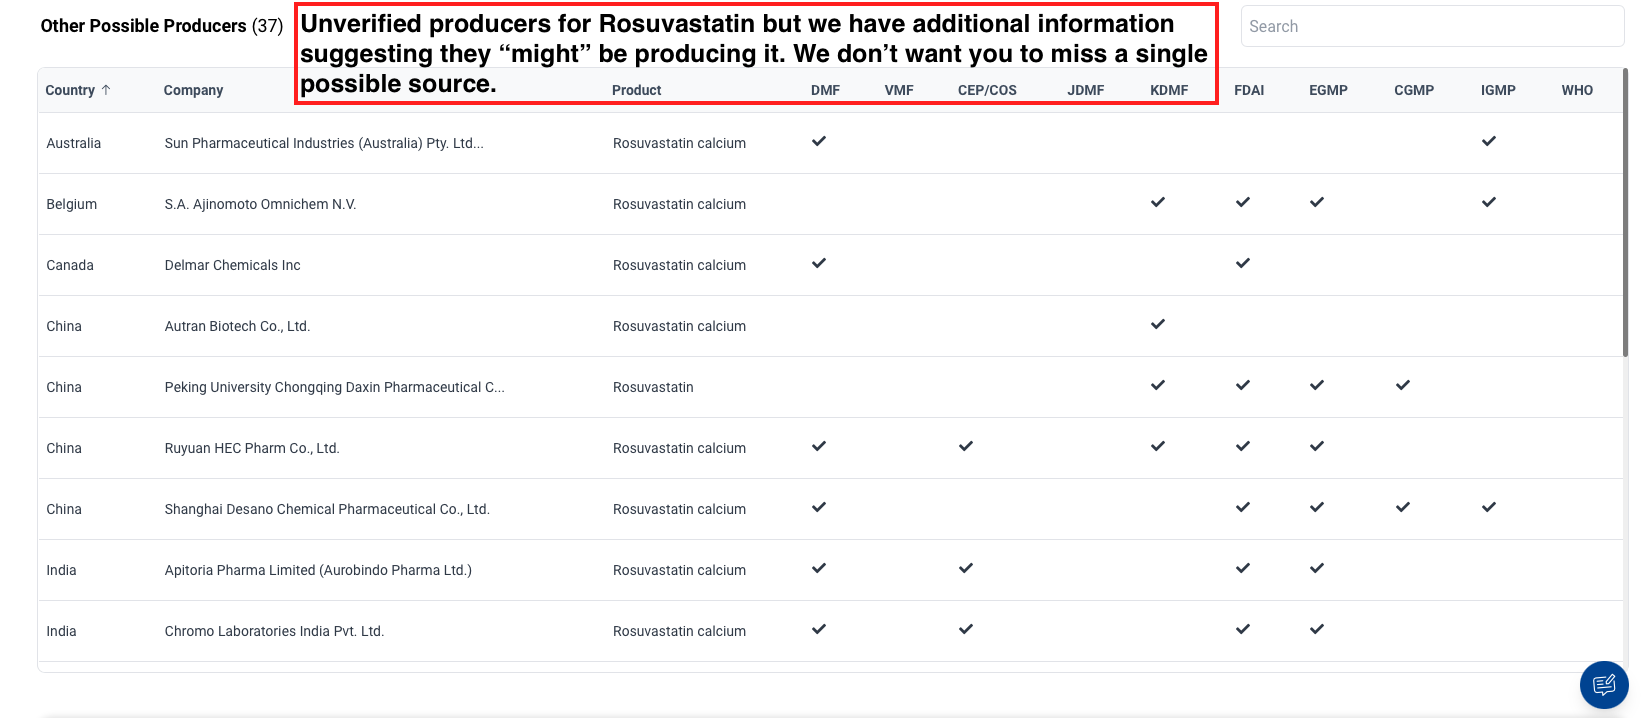The height and width of the screenshot is (718, 1644).
Task: Open Apitoria Pharma Limited company entry
Action: (318, 570)
